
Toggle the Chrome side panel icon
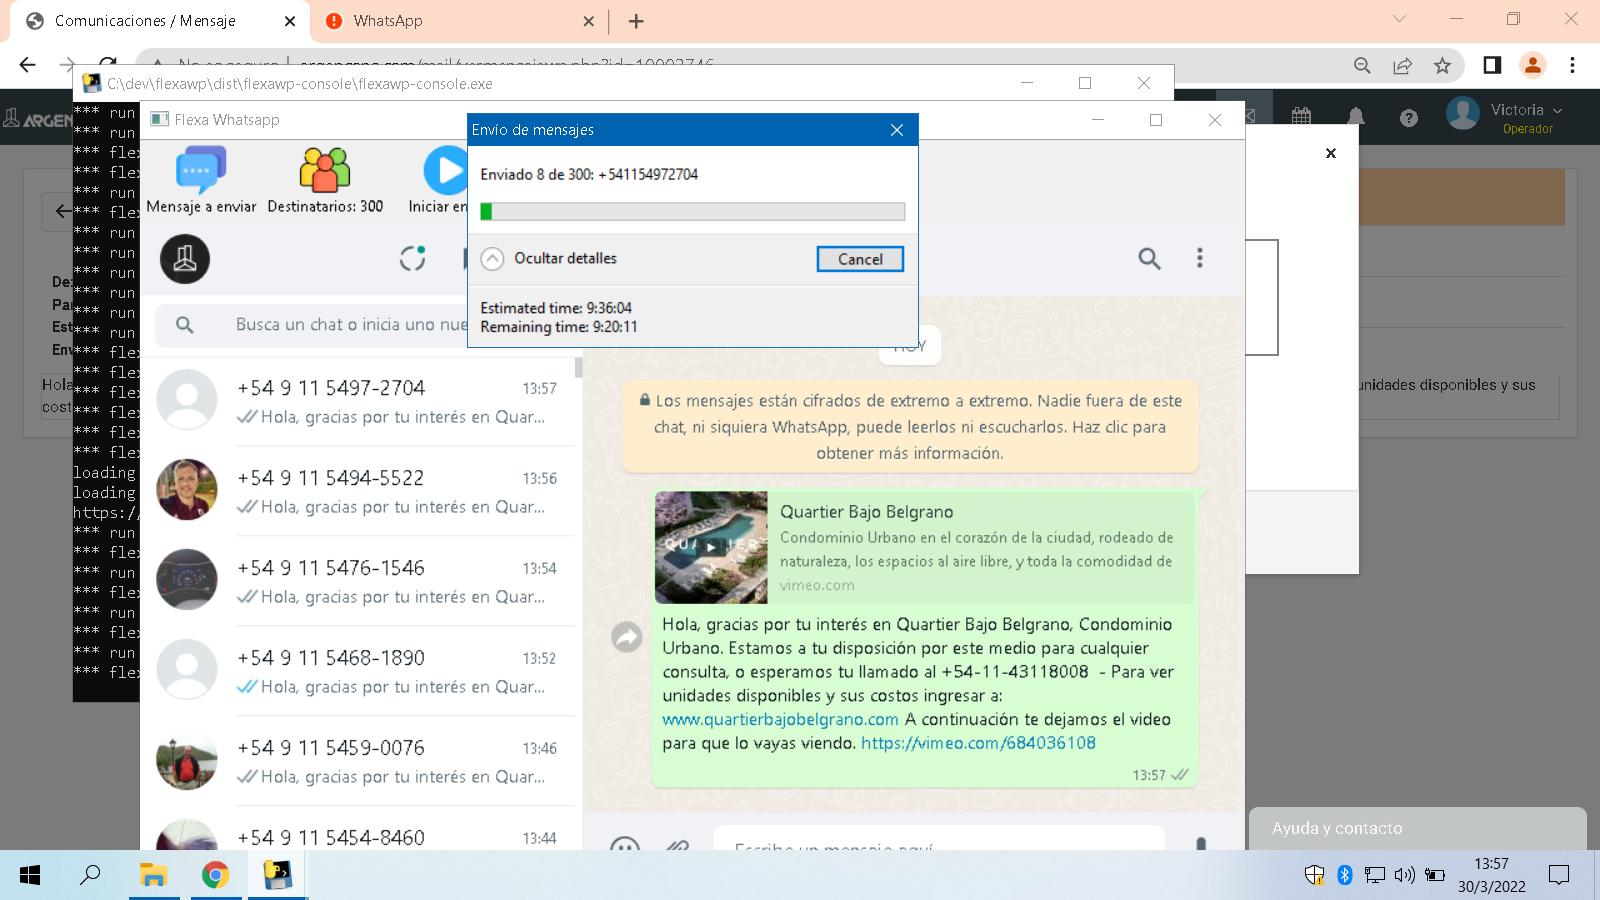[x=1492, y=65]
